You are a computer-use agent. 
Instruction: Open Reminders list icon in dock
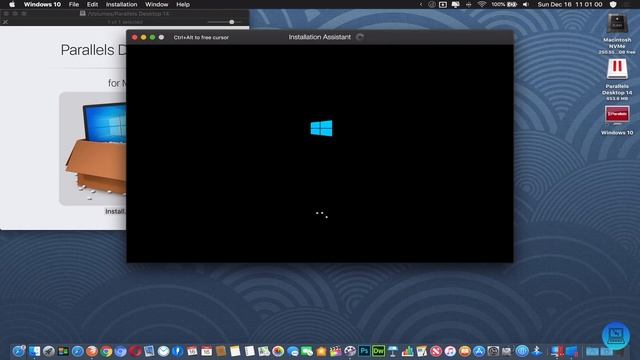click(x=249, y=351)
